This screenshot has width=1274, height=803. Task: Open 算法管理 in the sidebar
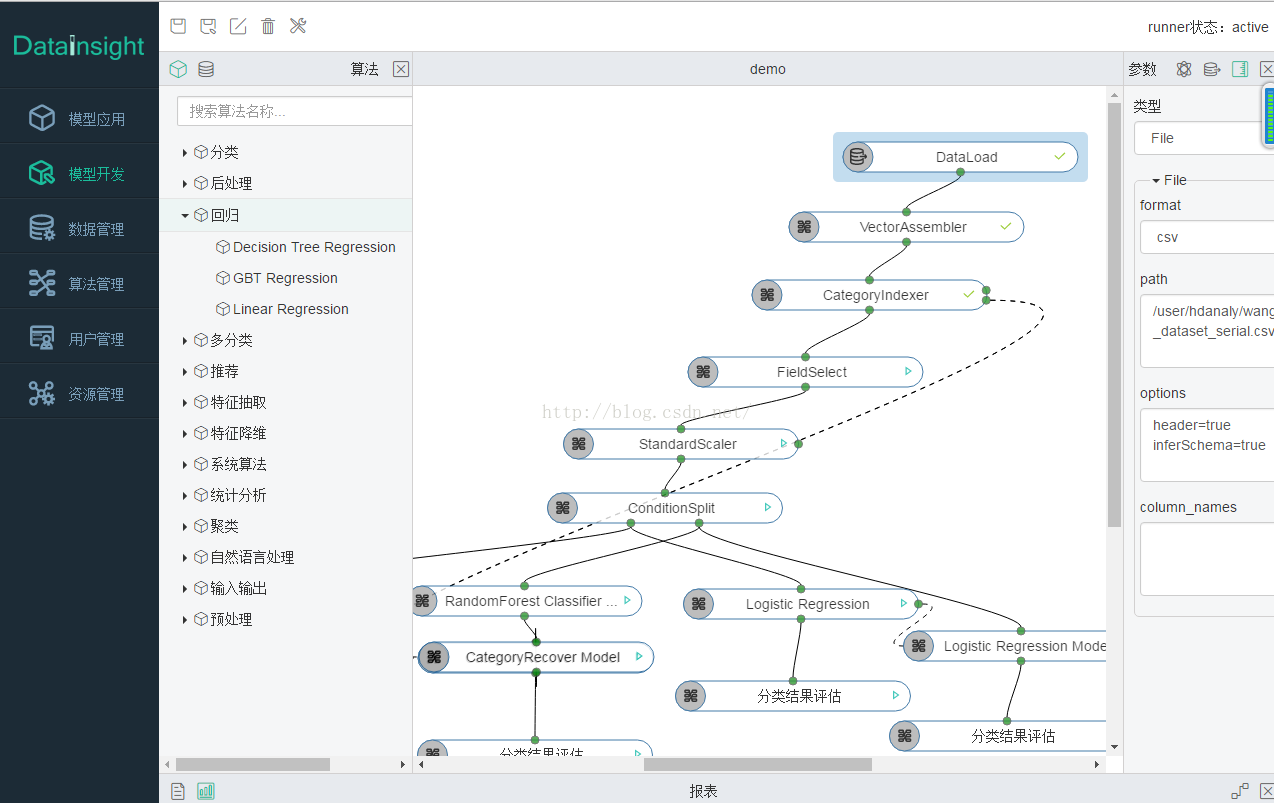[79, 284]
